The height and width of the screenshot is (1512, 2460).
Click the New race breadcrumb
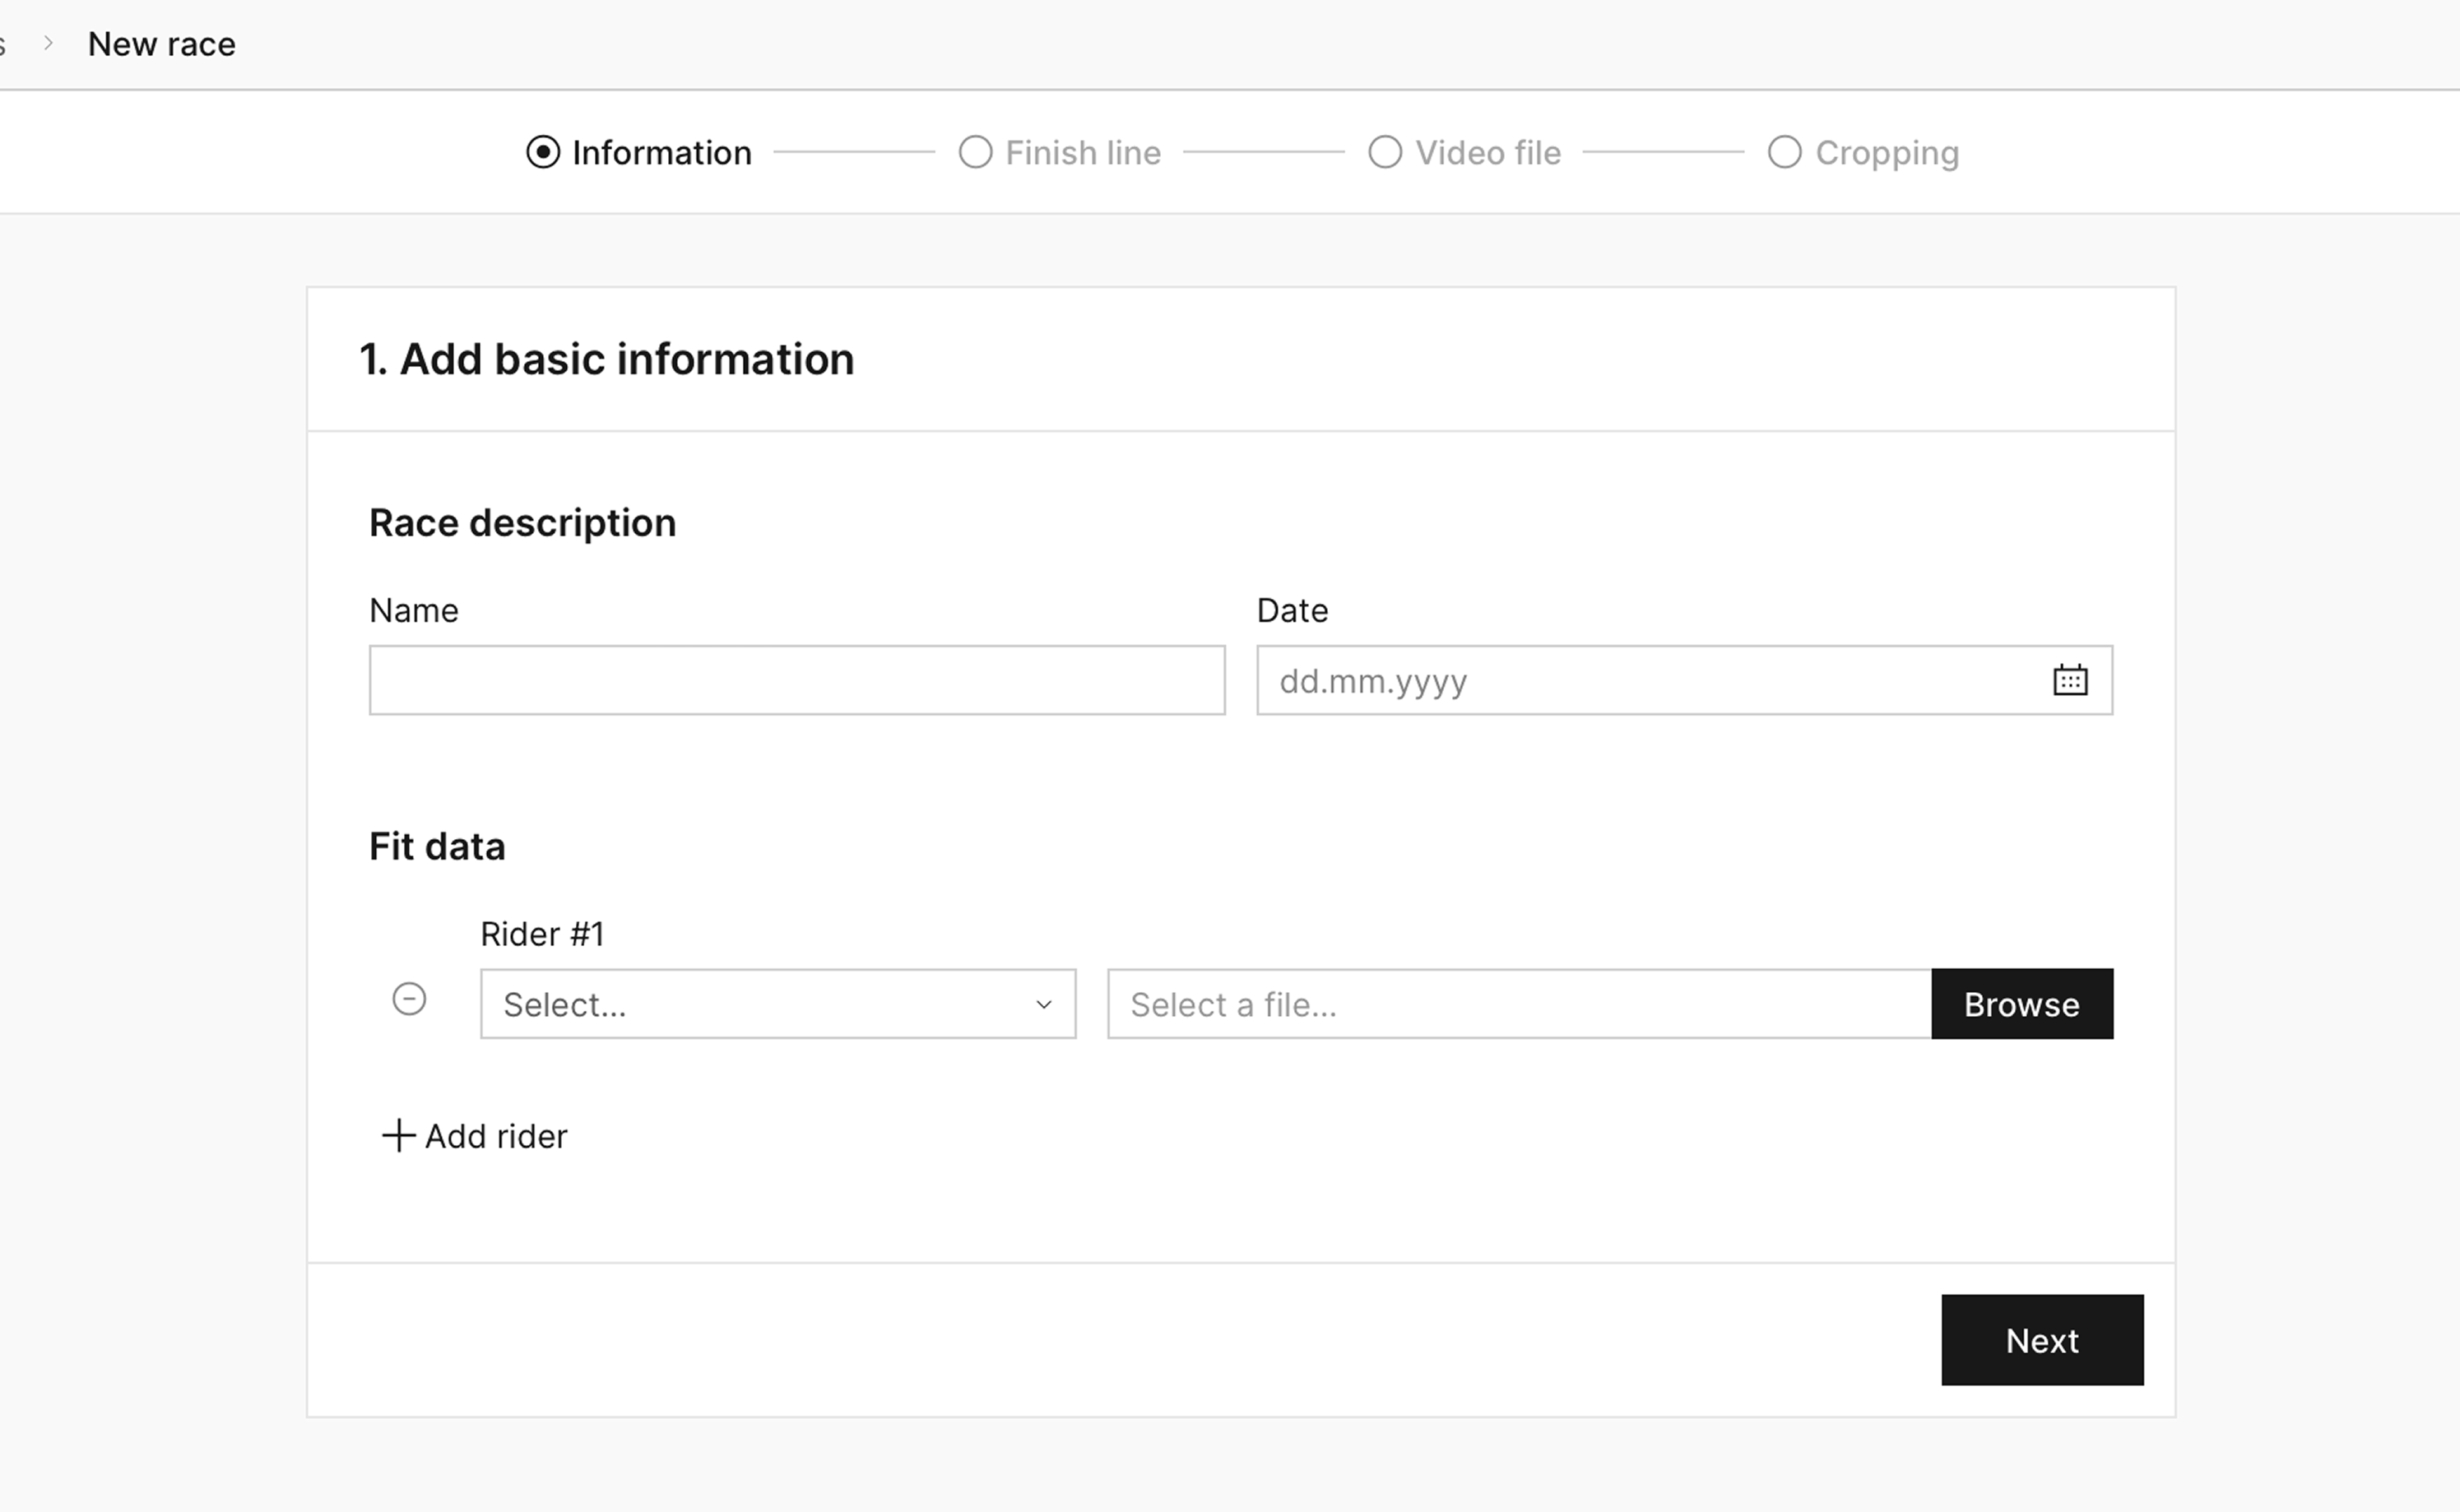click(x=162, y=44)
